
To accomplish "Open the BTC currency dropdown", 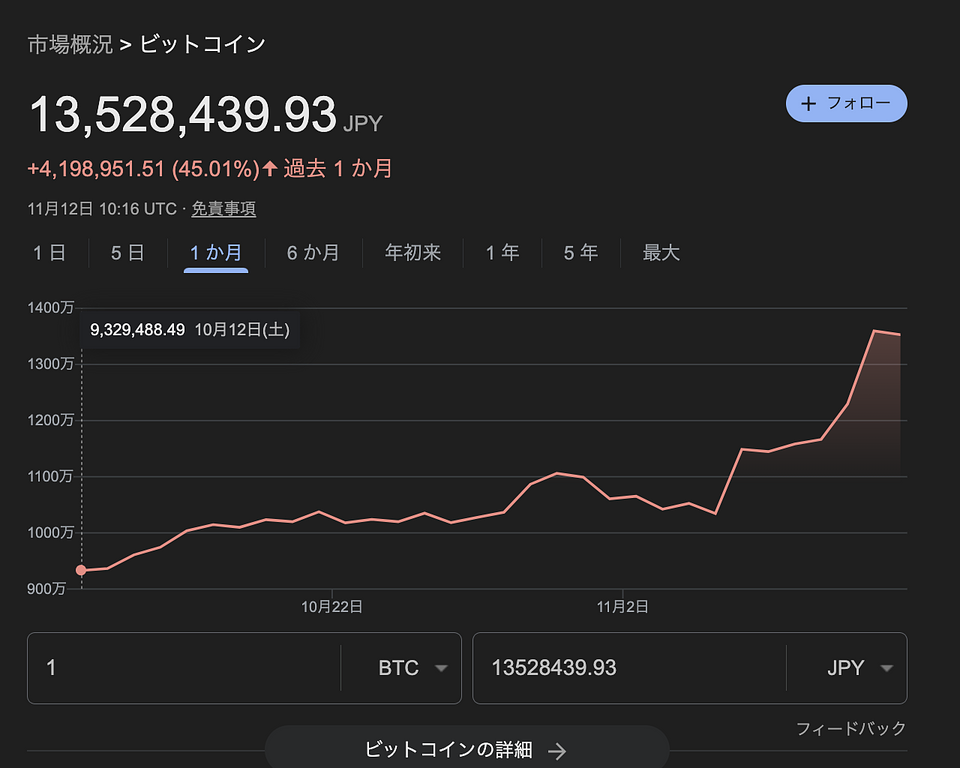I will click(440, 668).
